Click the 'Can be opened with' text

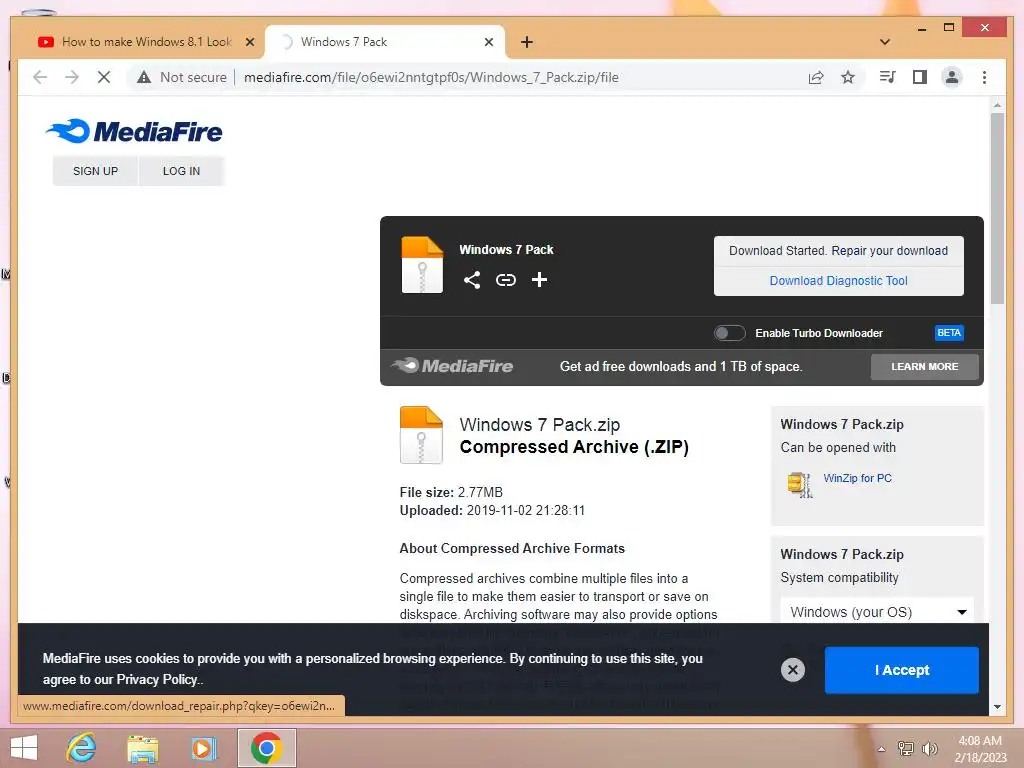pyautogui.click(x=838, y=447)
